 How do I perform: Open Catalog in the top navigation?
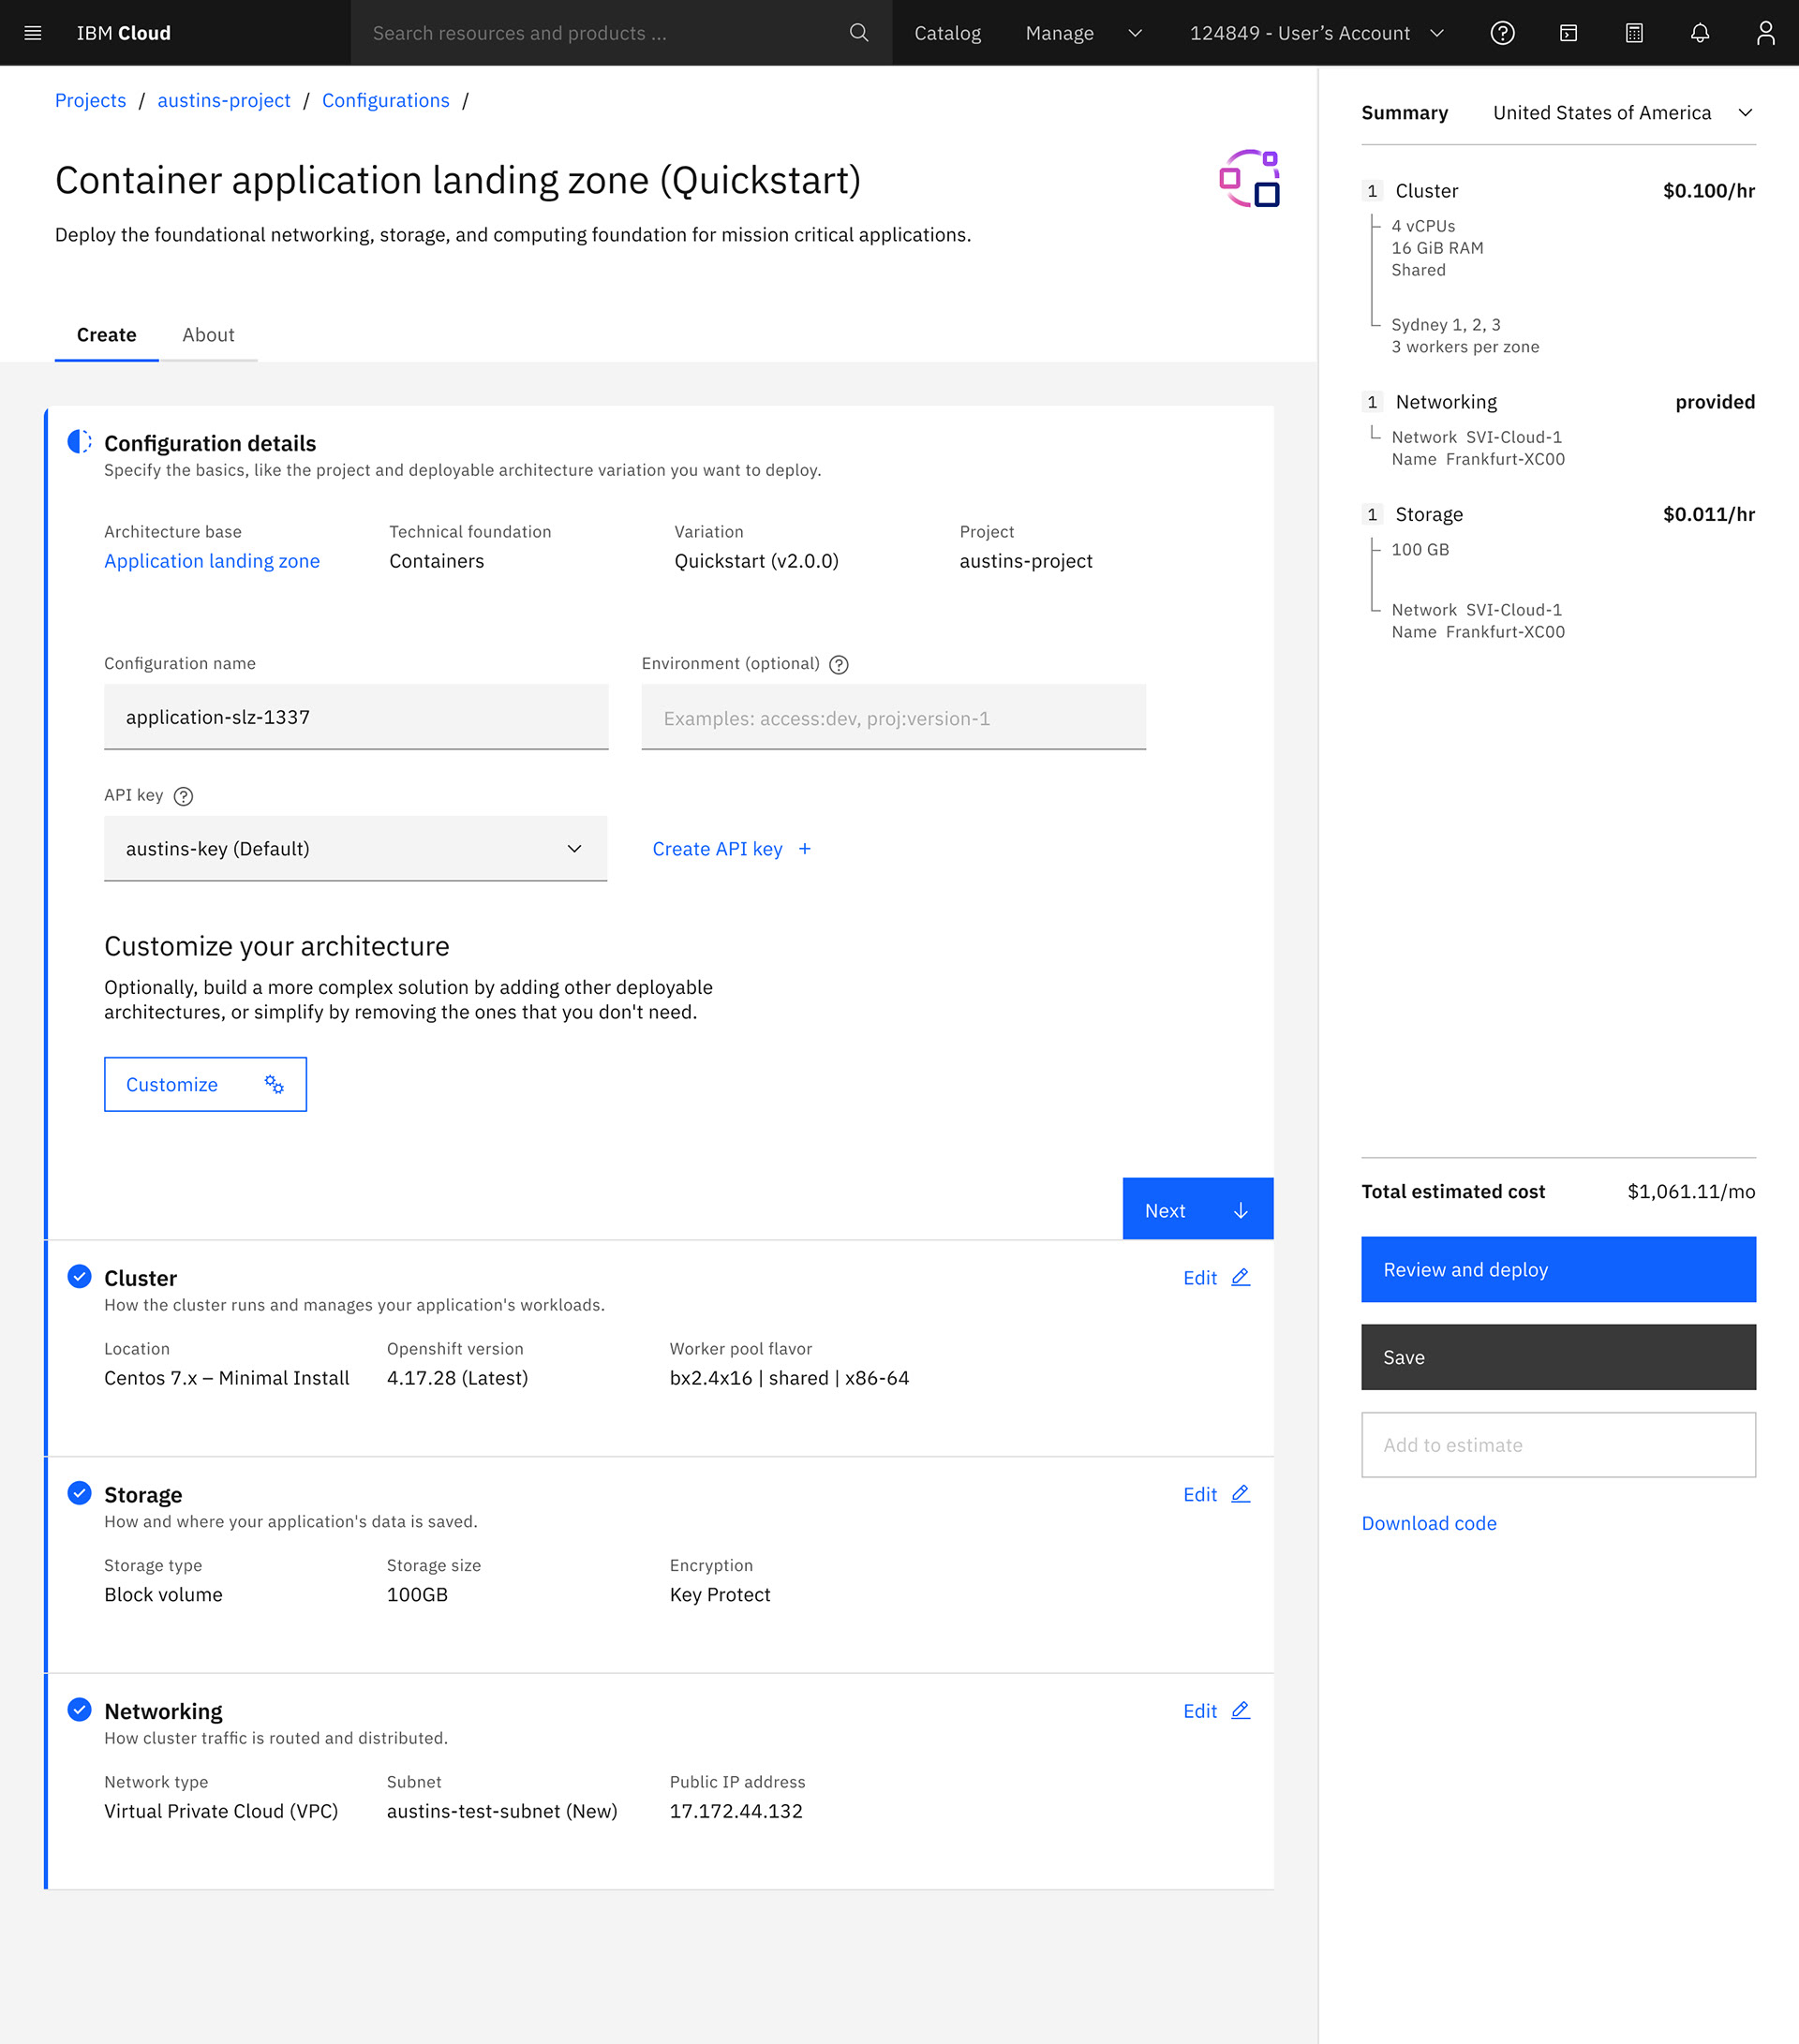947,33
